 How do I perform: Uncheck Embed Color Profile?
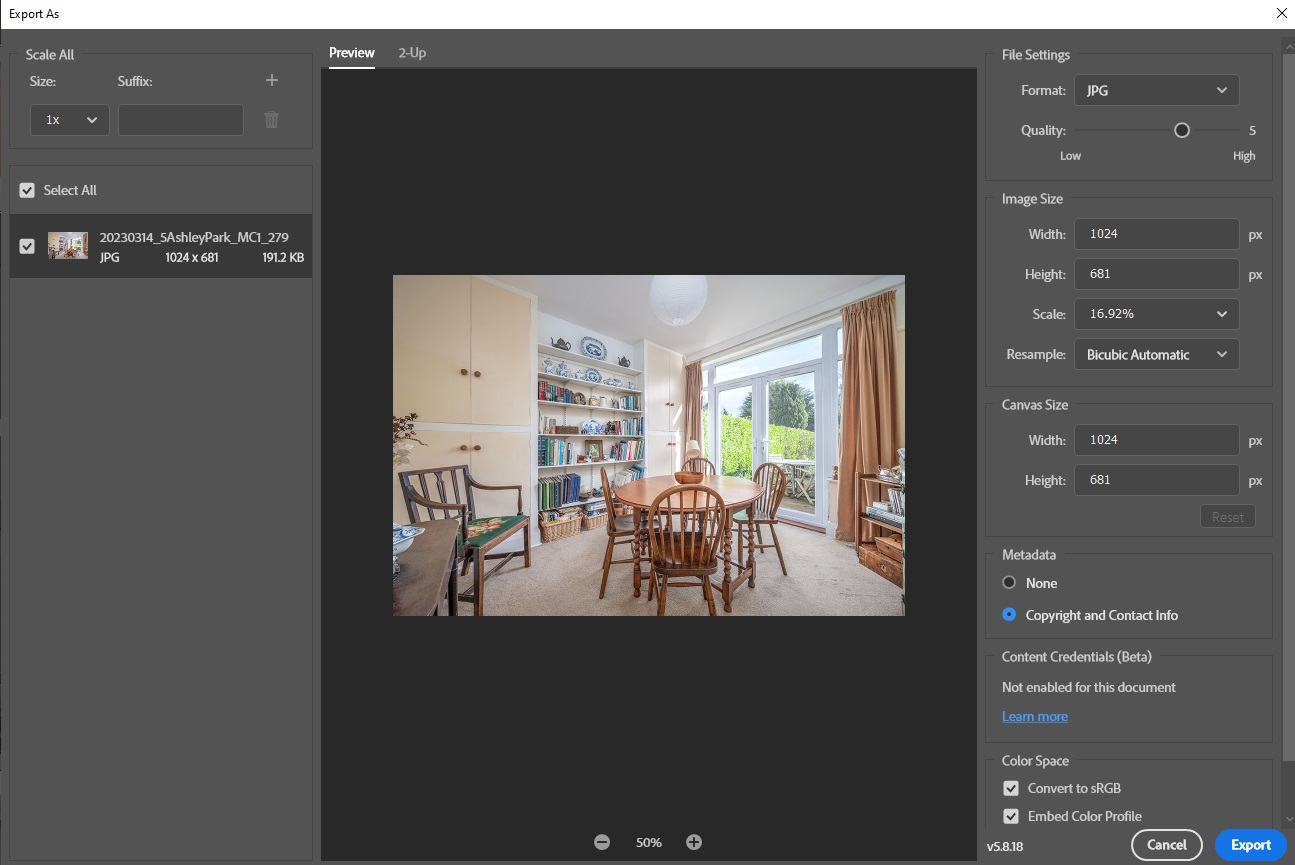(x=1010, y=816)
